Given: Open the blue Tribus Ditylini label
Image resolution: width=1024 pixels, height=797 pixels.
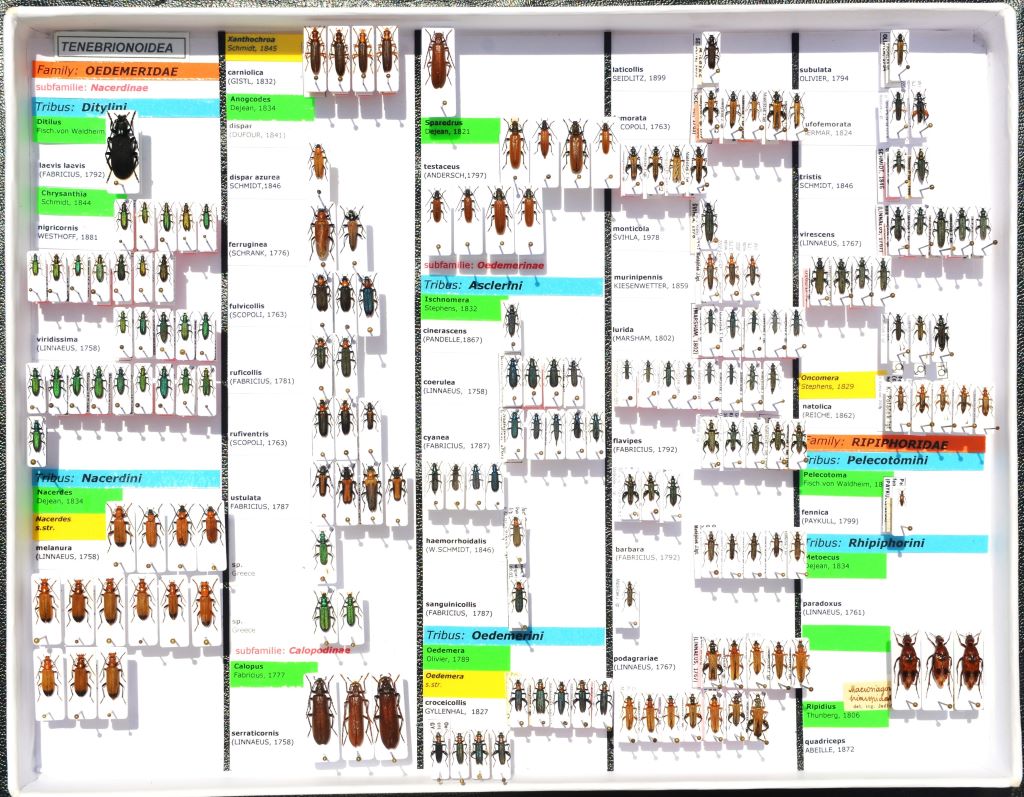Looking at the screenshot, I should [x=125, y=107].
